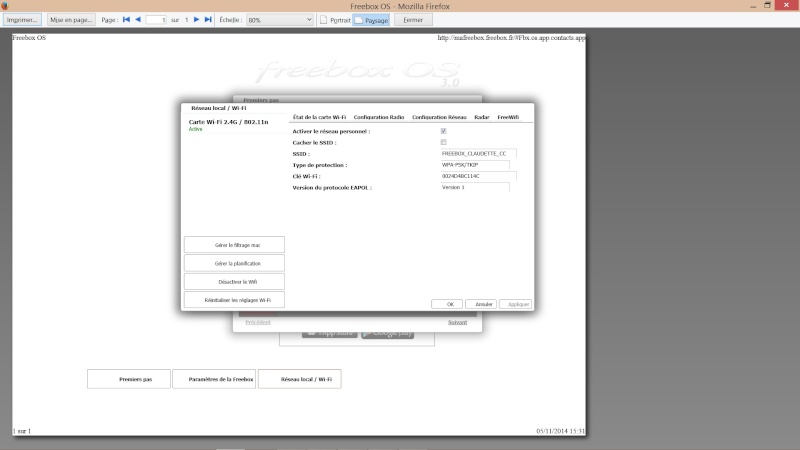The height and width of the screenshot is (450, 800).
Task: Switch to Radar tab
Action: [482, 117]
